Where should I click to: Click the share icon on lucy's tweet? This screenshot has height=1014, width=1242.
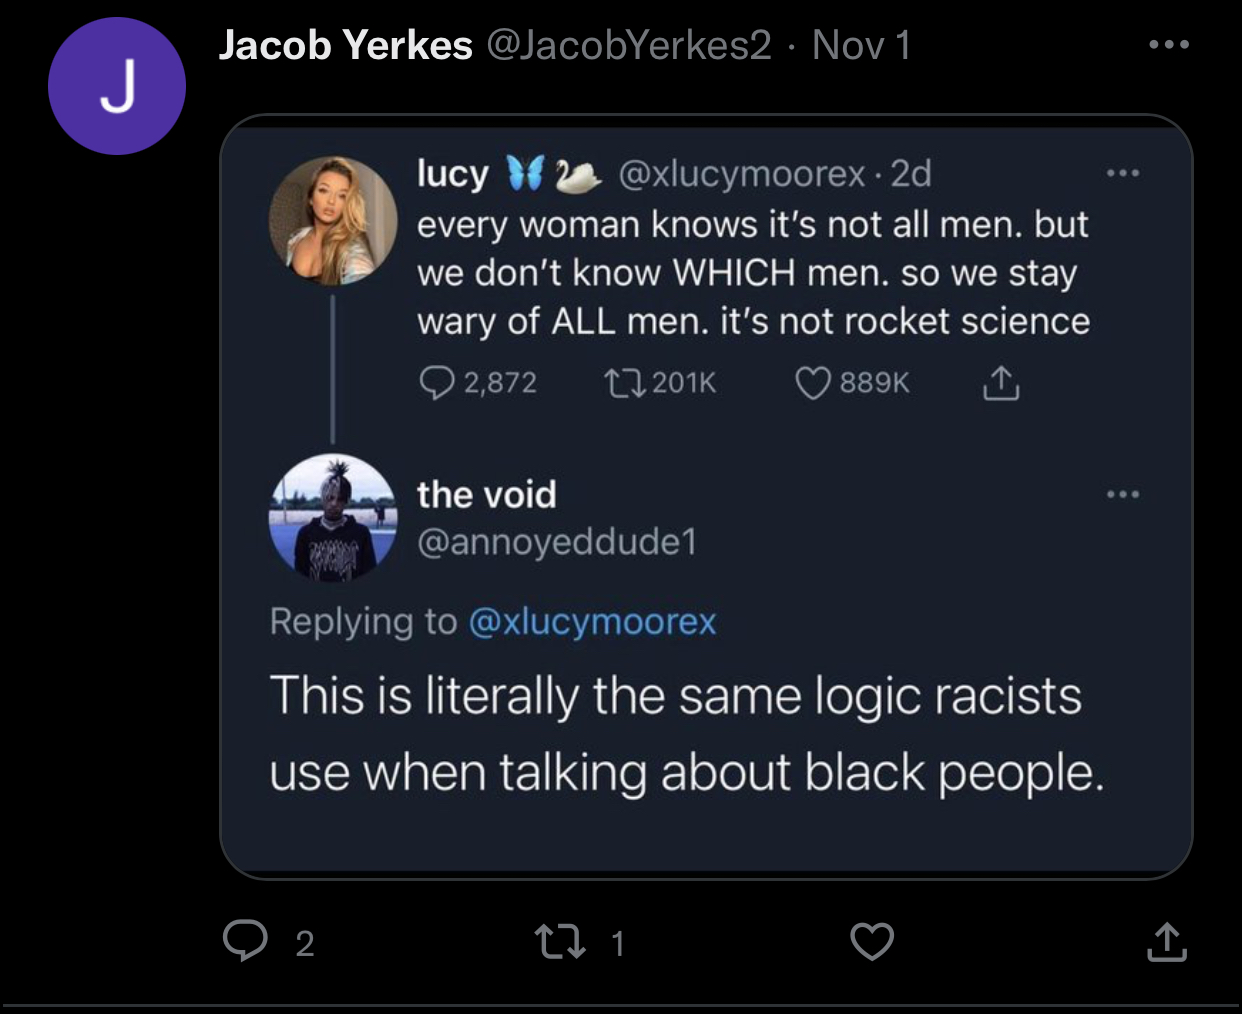tap(1001, 382)
